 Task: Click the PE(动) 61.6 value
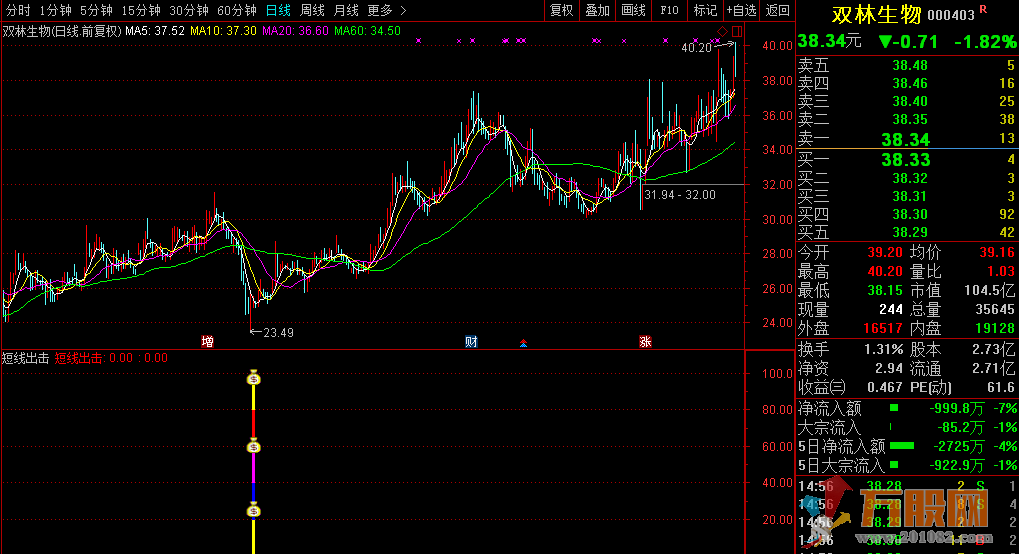click(1001, 388)
